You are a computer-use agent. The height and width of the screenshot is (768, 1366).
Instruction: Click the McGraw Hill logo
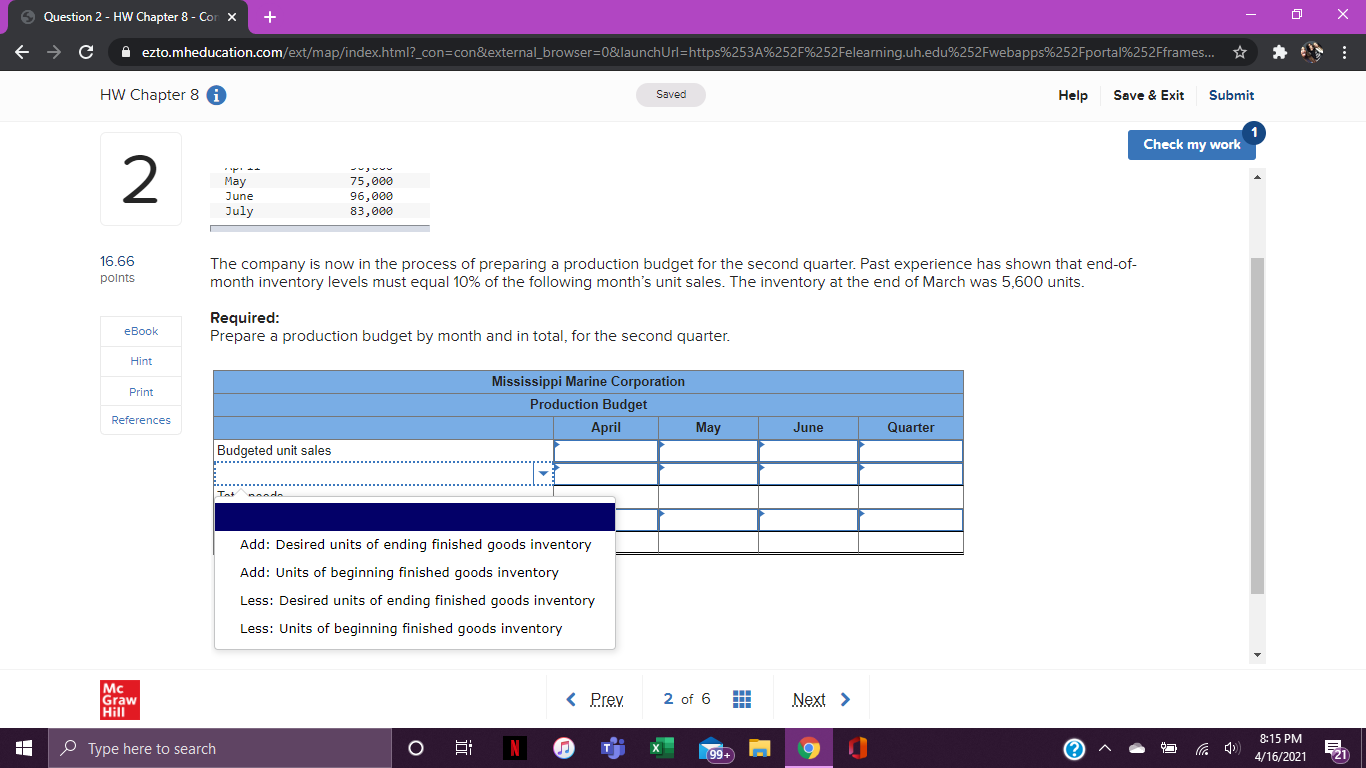[x=119, y=699]
